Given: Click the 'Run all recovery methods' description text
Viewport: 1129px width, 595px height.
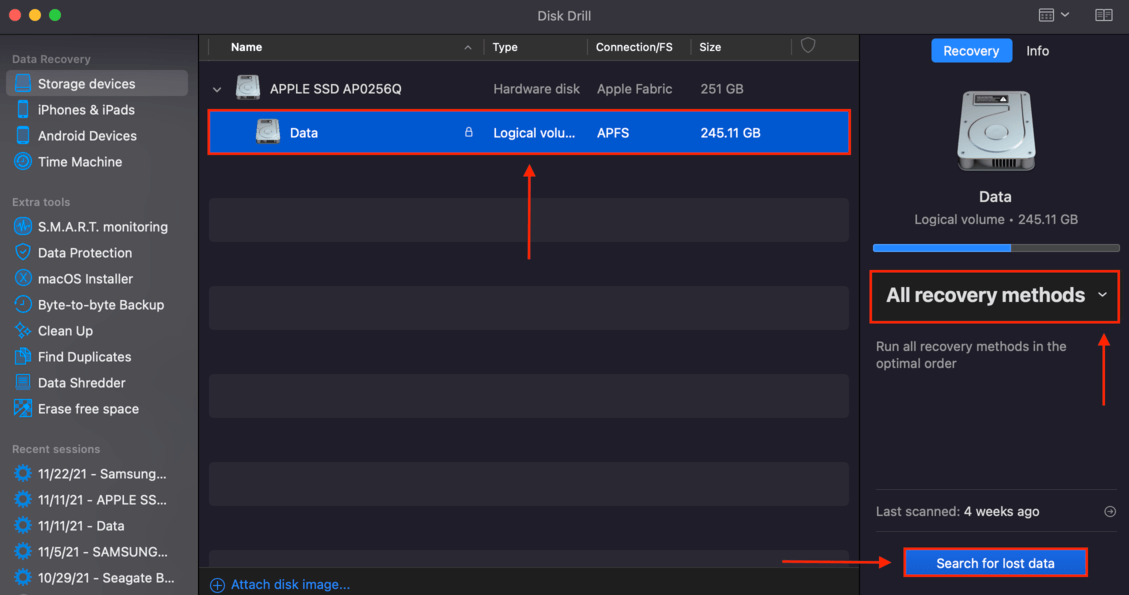Looking at the screenshot, I should coord(971,354).
